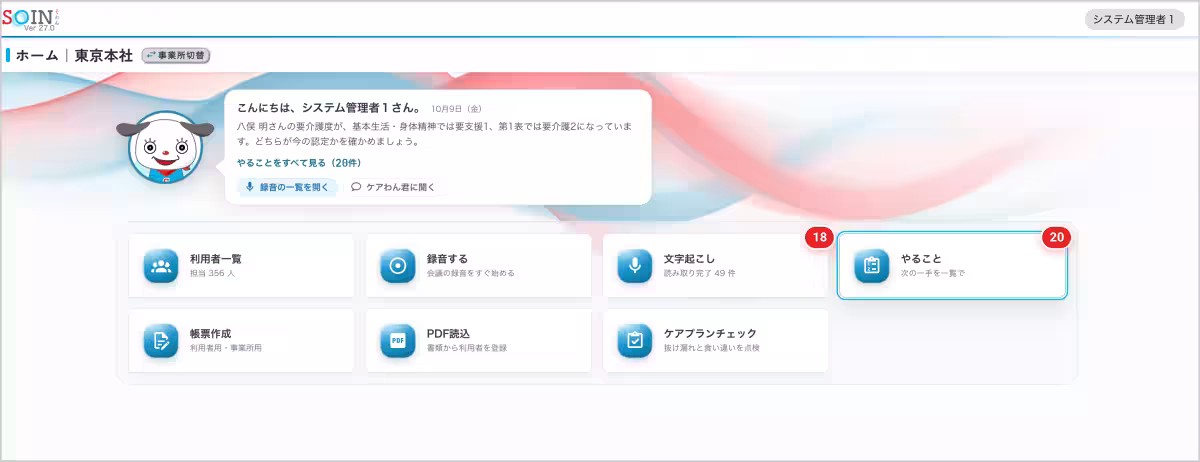Image resolution: width=1200 pixels, height=462 pixels.
Task: Open the 利用者一覧 people icon
Action: [160, 266]
